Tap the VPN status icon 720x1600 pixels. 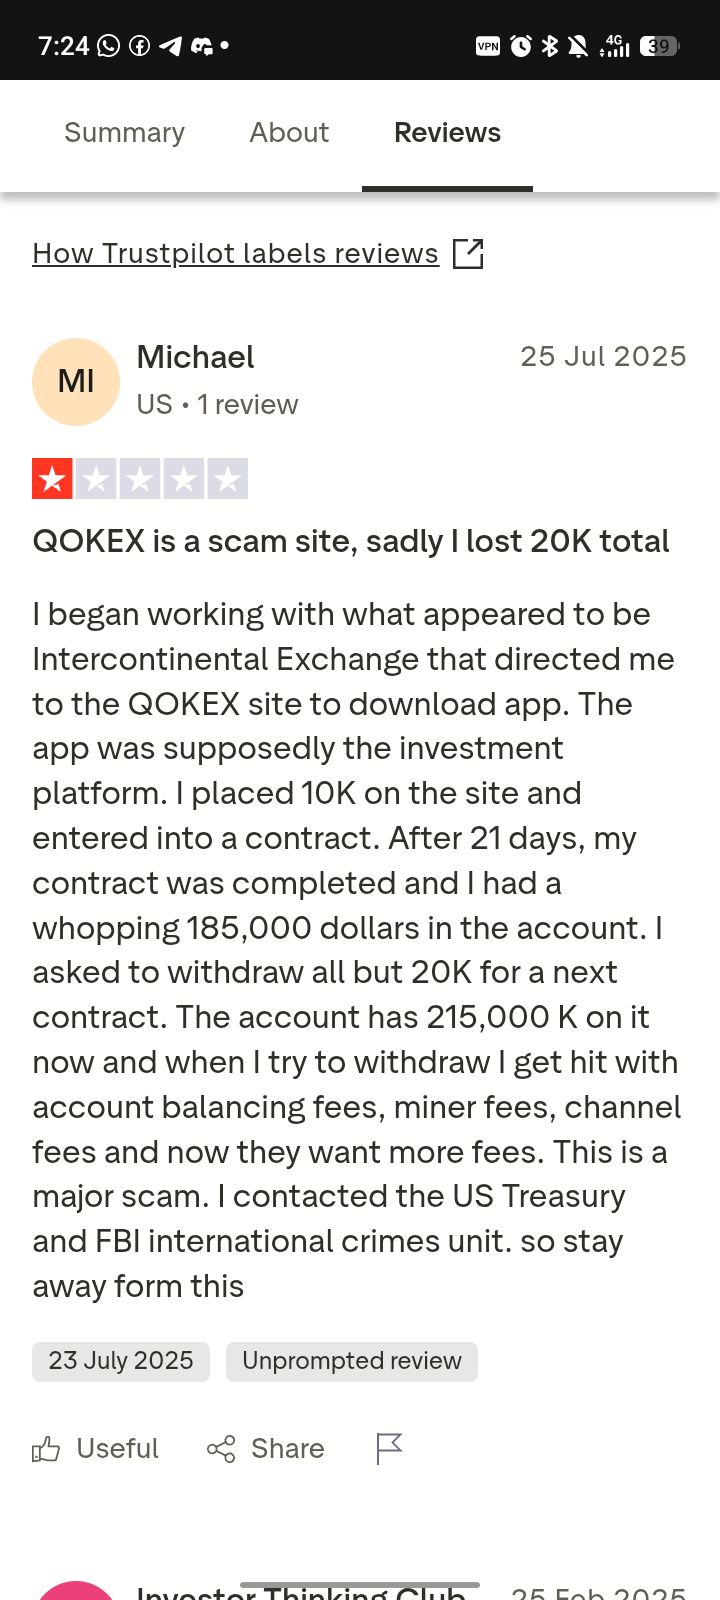[x=488, y=46]
